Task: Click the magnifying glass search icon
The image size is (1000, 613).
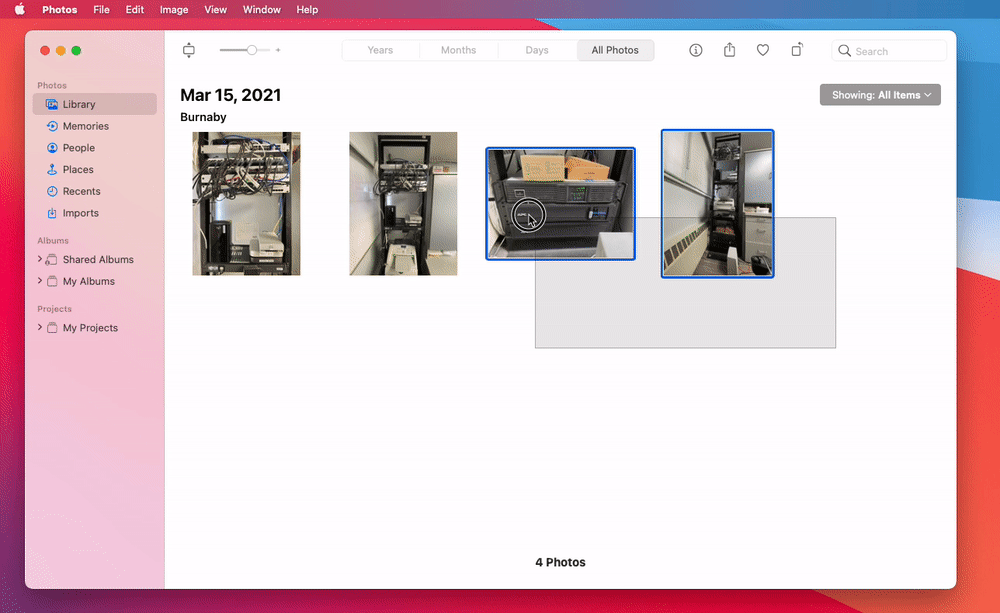Action: click(844, 50)
